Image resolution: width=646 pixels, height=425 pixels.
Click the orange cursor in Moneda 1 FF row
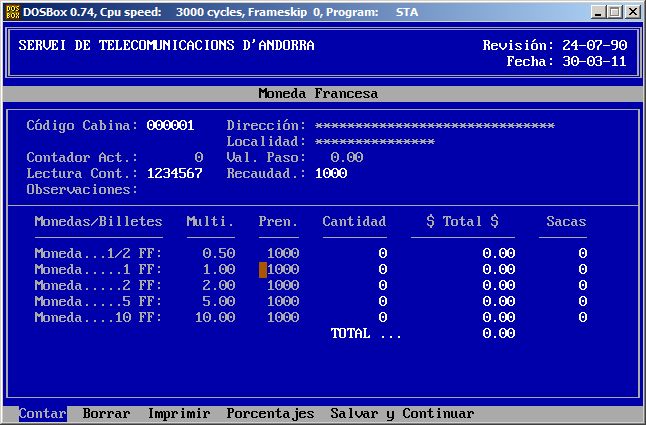coord(263,270)
